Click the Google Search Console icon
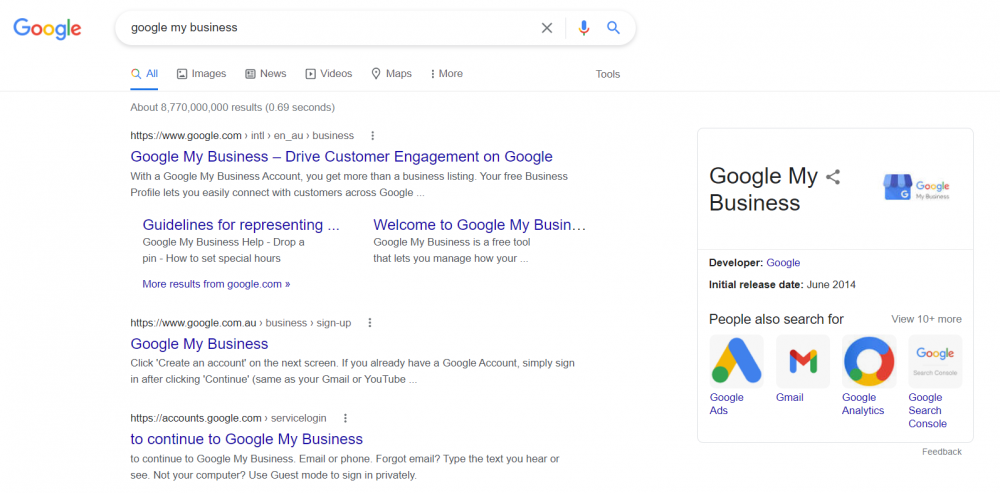1000x493 pixels. pyautogui.click(x=935, y=361)
